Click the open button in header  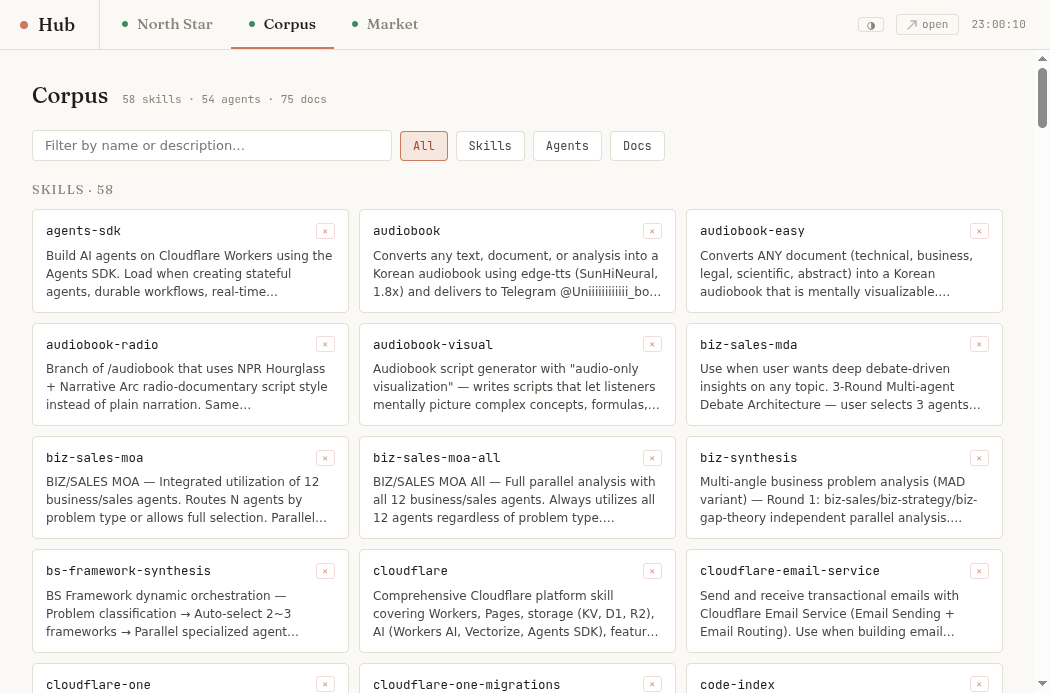pyautogui.click(x=927, y=25)
